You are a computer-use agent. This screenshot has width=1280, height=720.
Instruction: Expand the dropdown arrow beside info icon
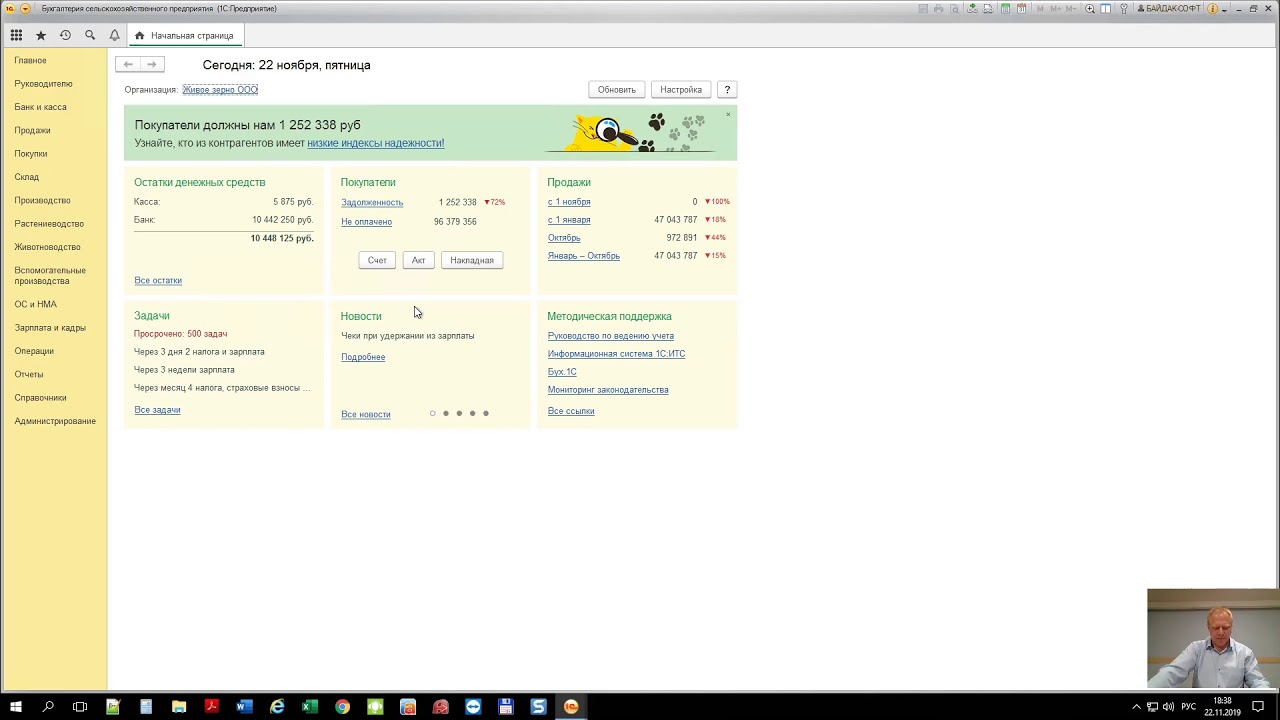coord(1224,10)
